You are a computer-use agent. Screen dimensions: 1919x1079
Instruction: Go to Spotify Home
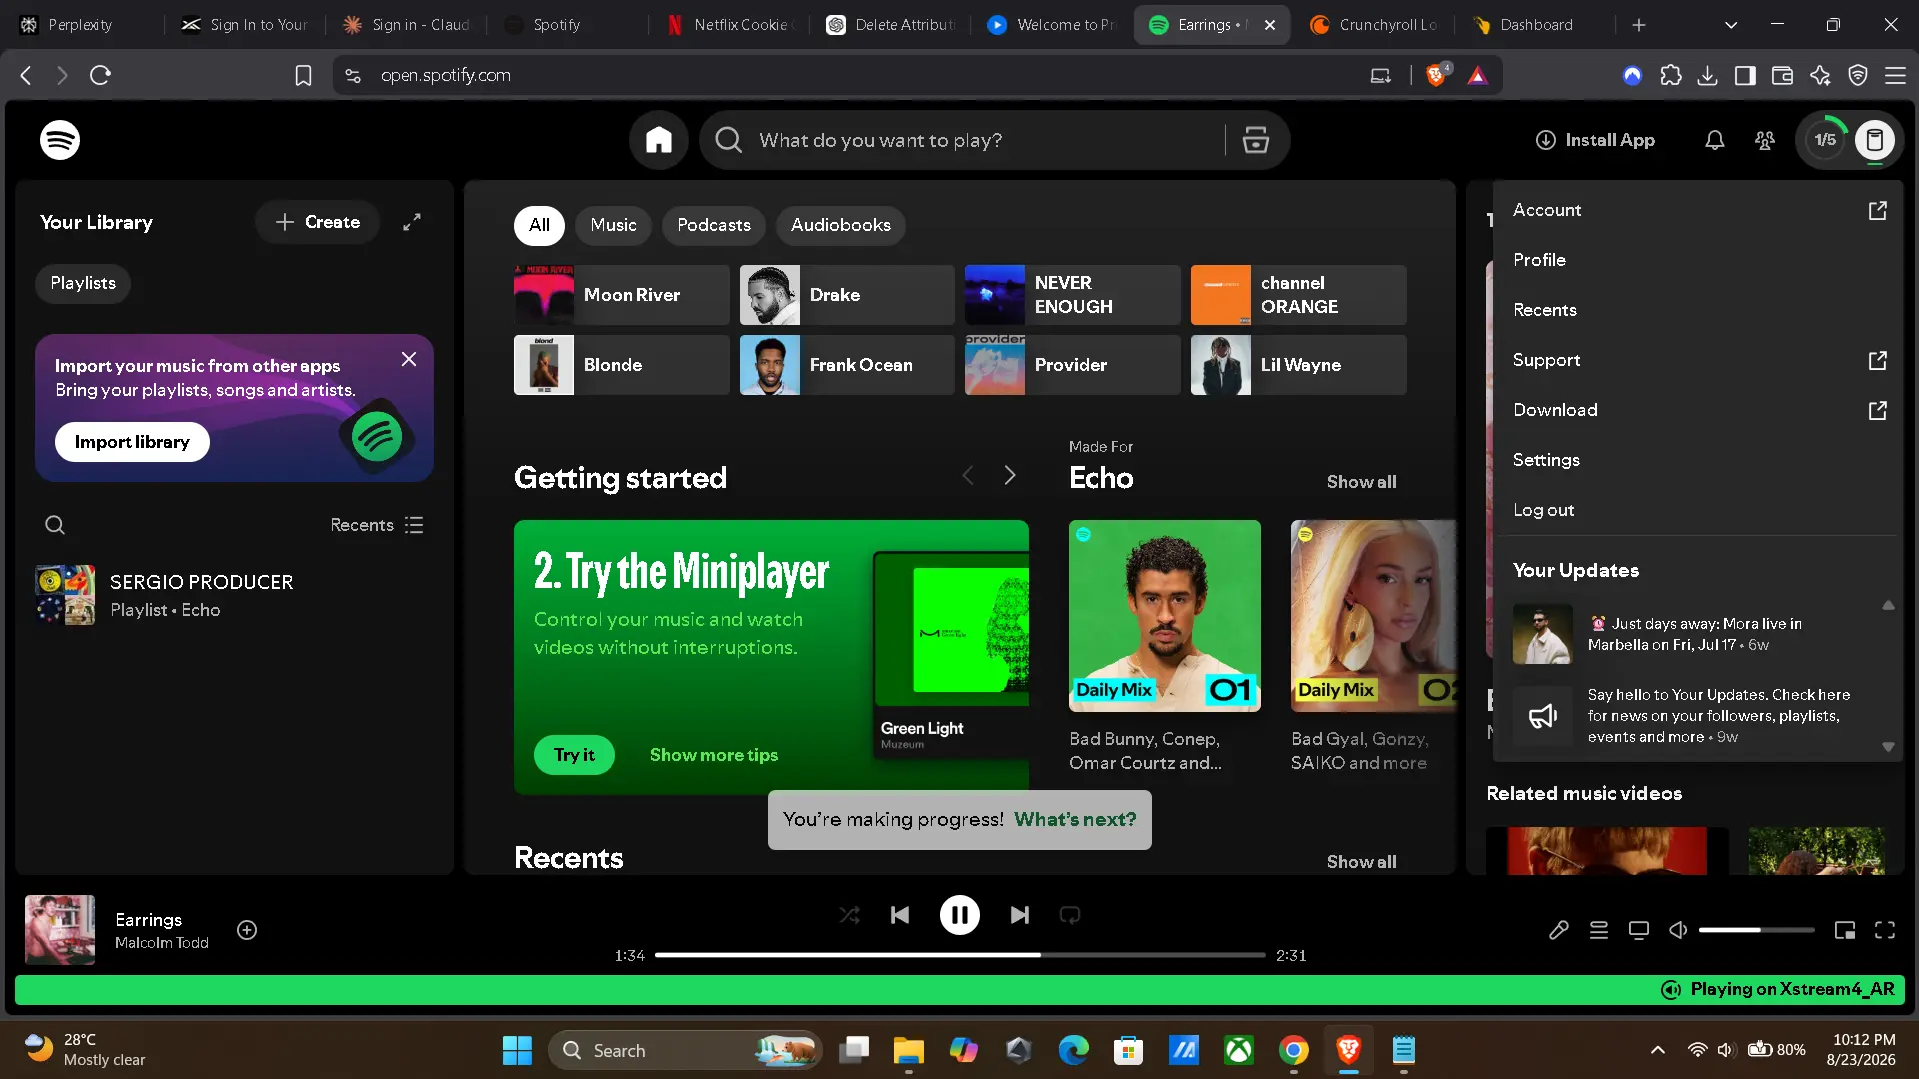658,140
